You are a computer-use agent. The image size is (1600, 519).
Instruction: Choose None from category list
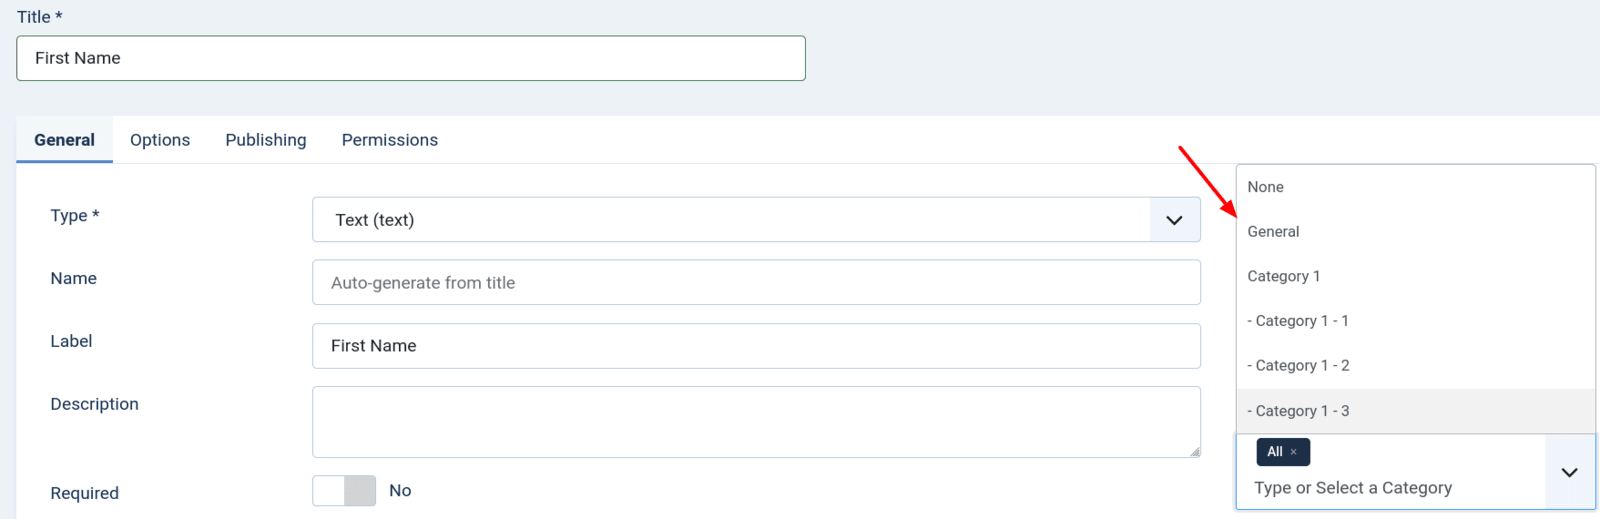coord(1266,187)
